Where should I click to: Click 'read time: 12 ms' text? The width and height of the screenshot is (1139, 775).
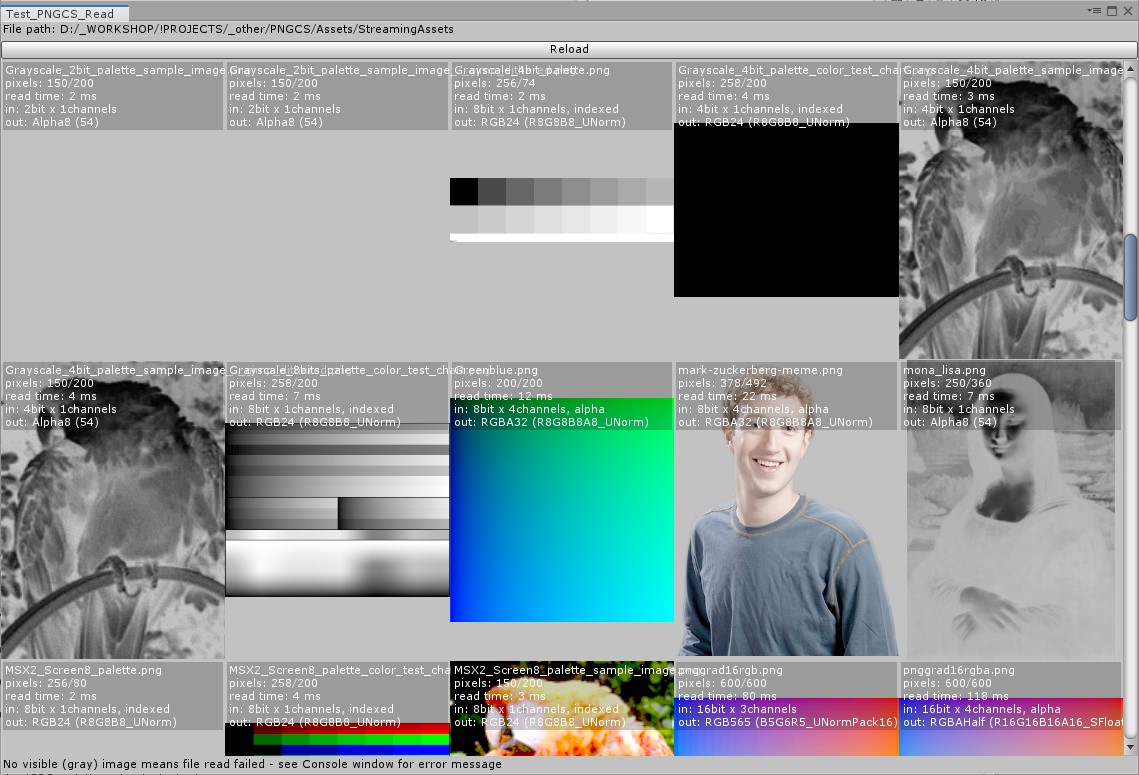(503, 397)
